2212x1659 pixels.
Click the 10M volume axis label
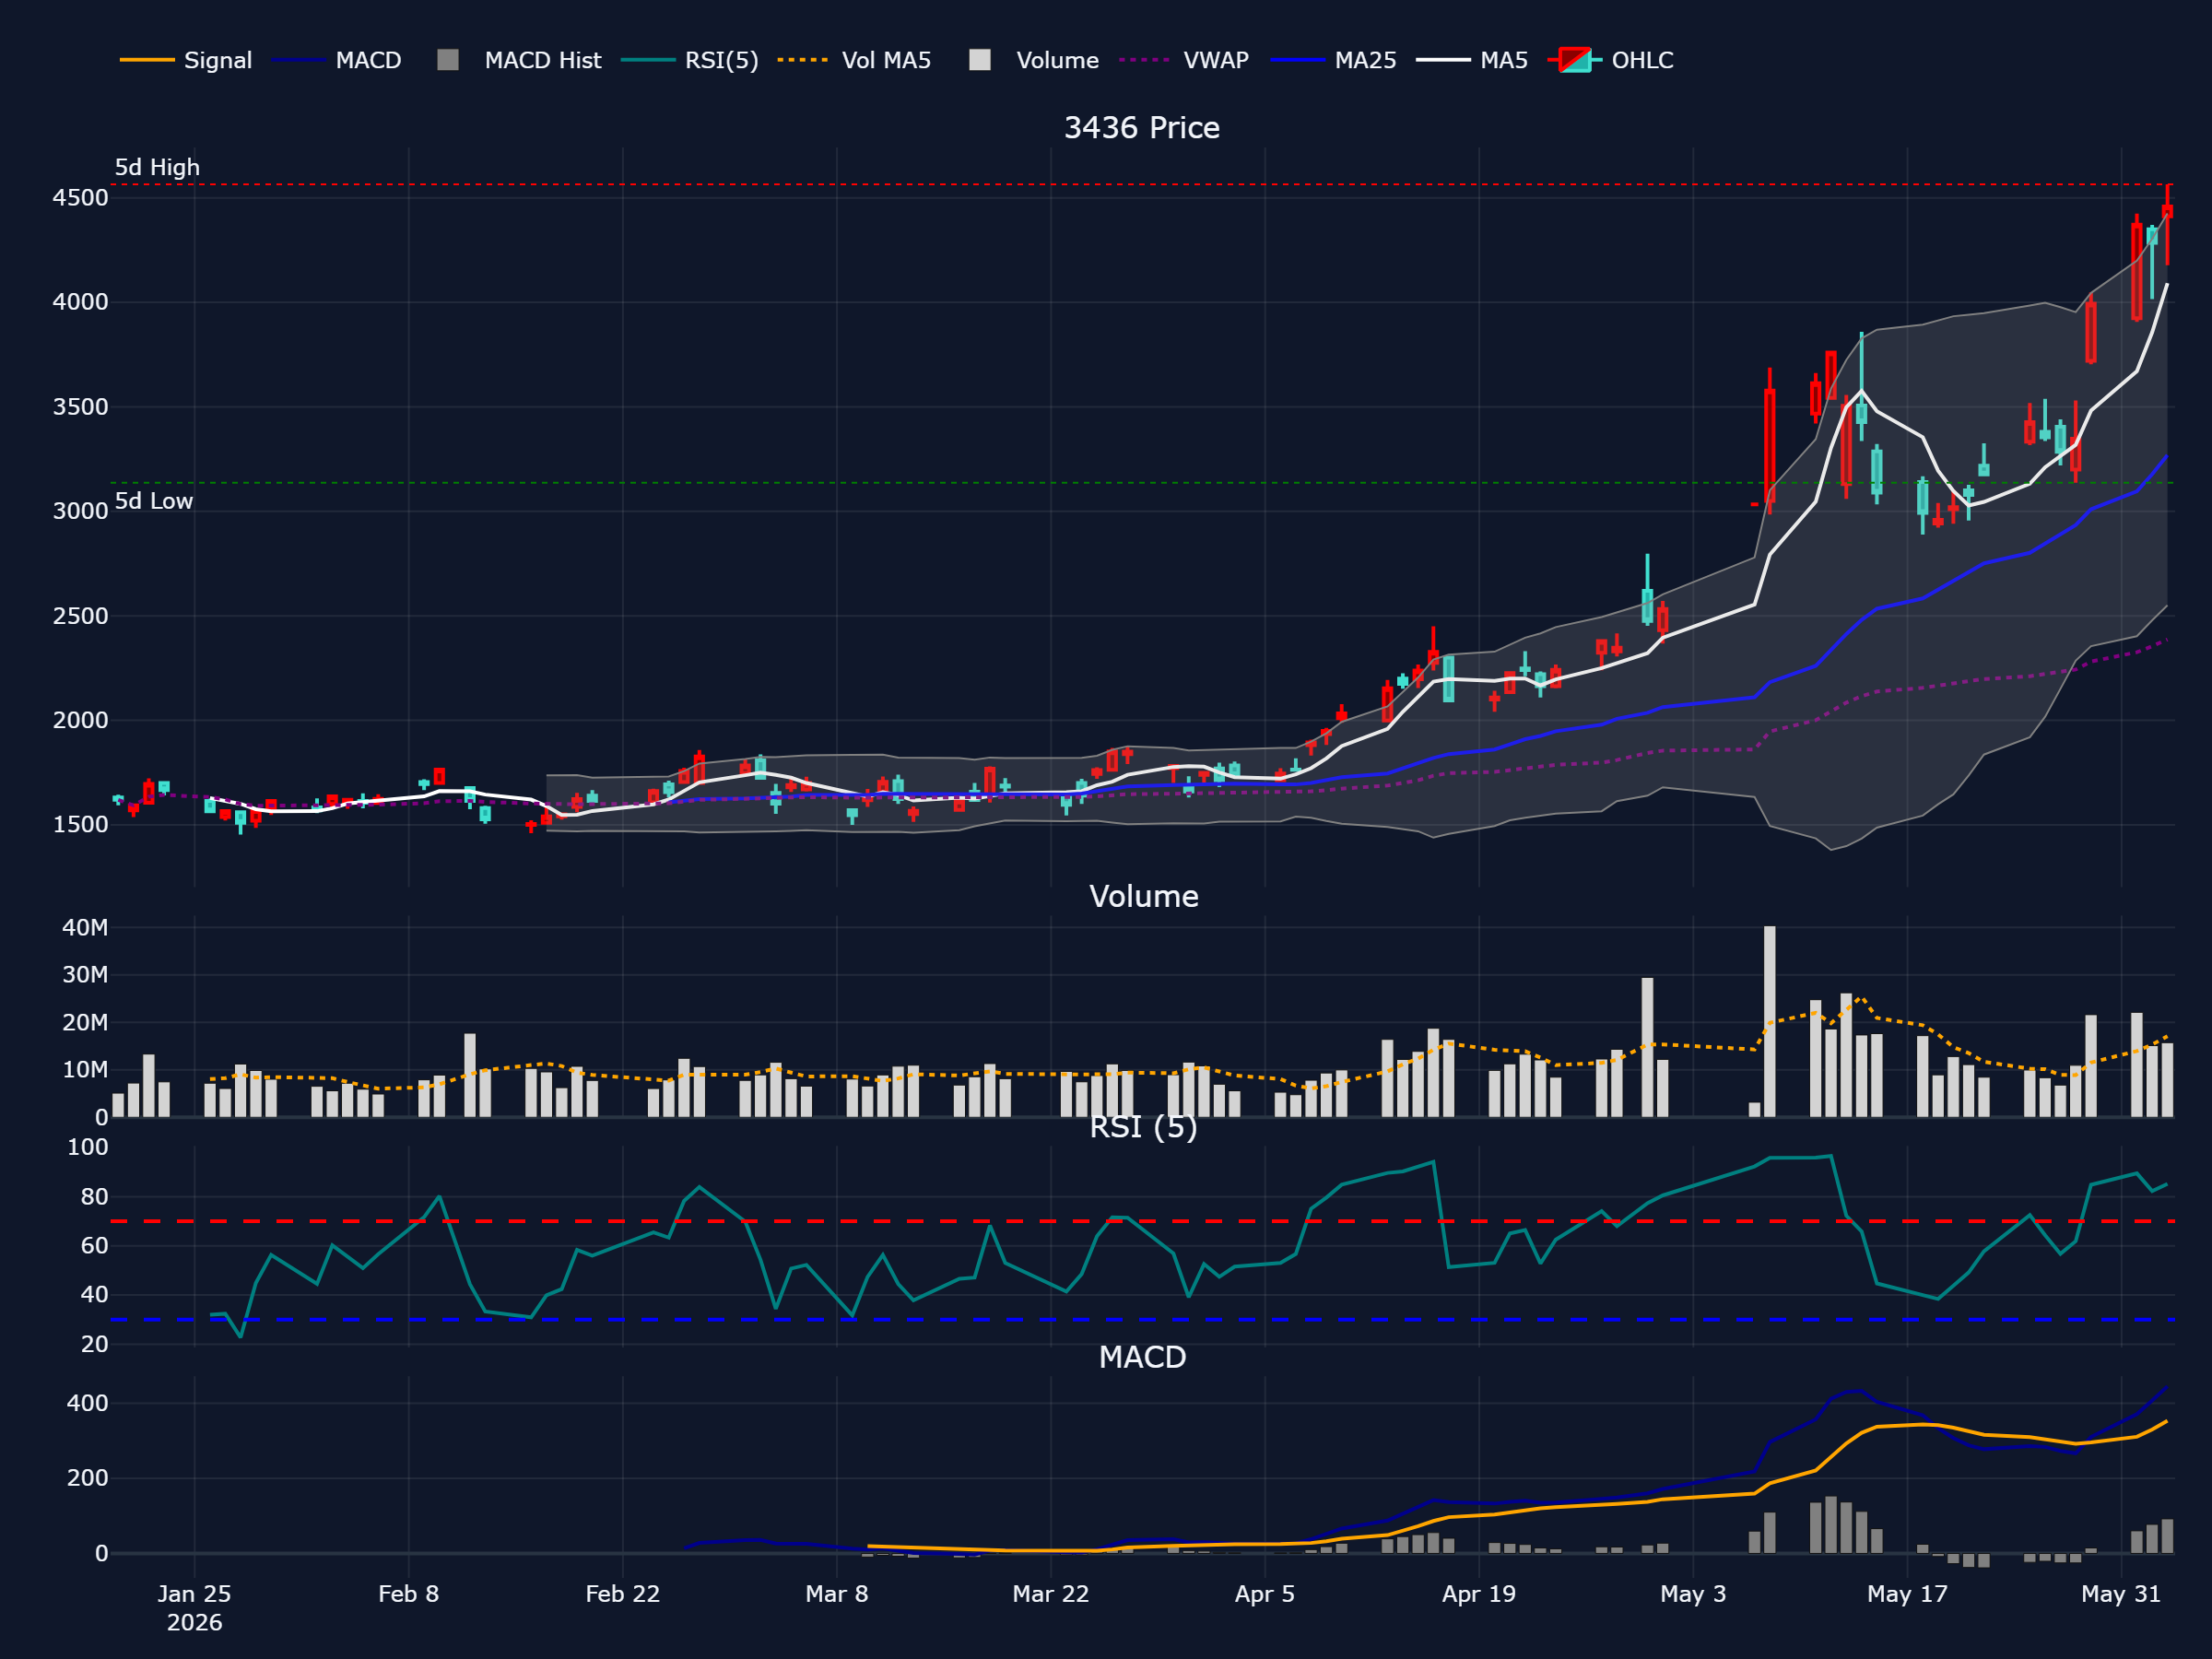click(x=85, y=1070)
